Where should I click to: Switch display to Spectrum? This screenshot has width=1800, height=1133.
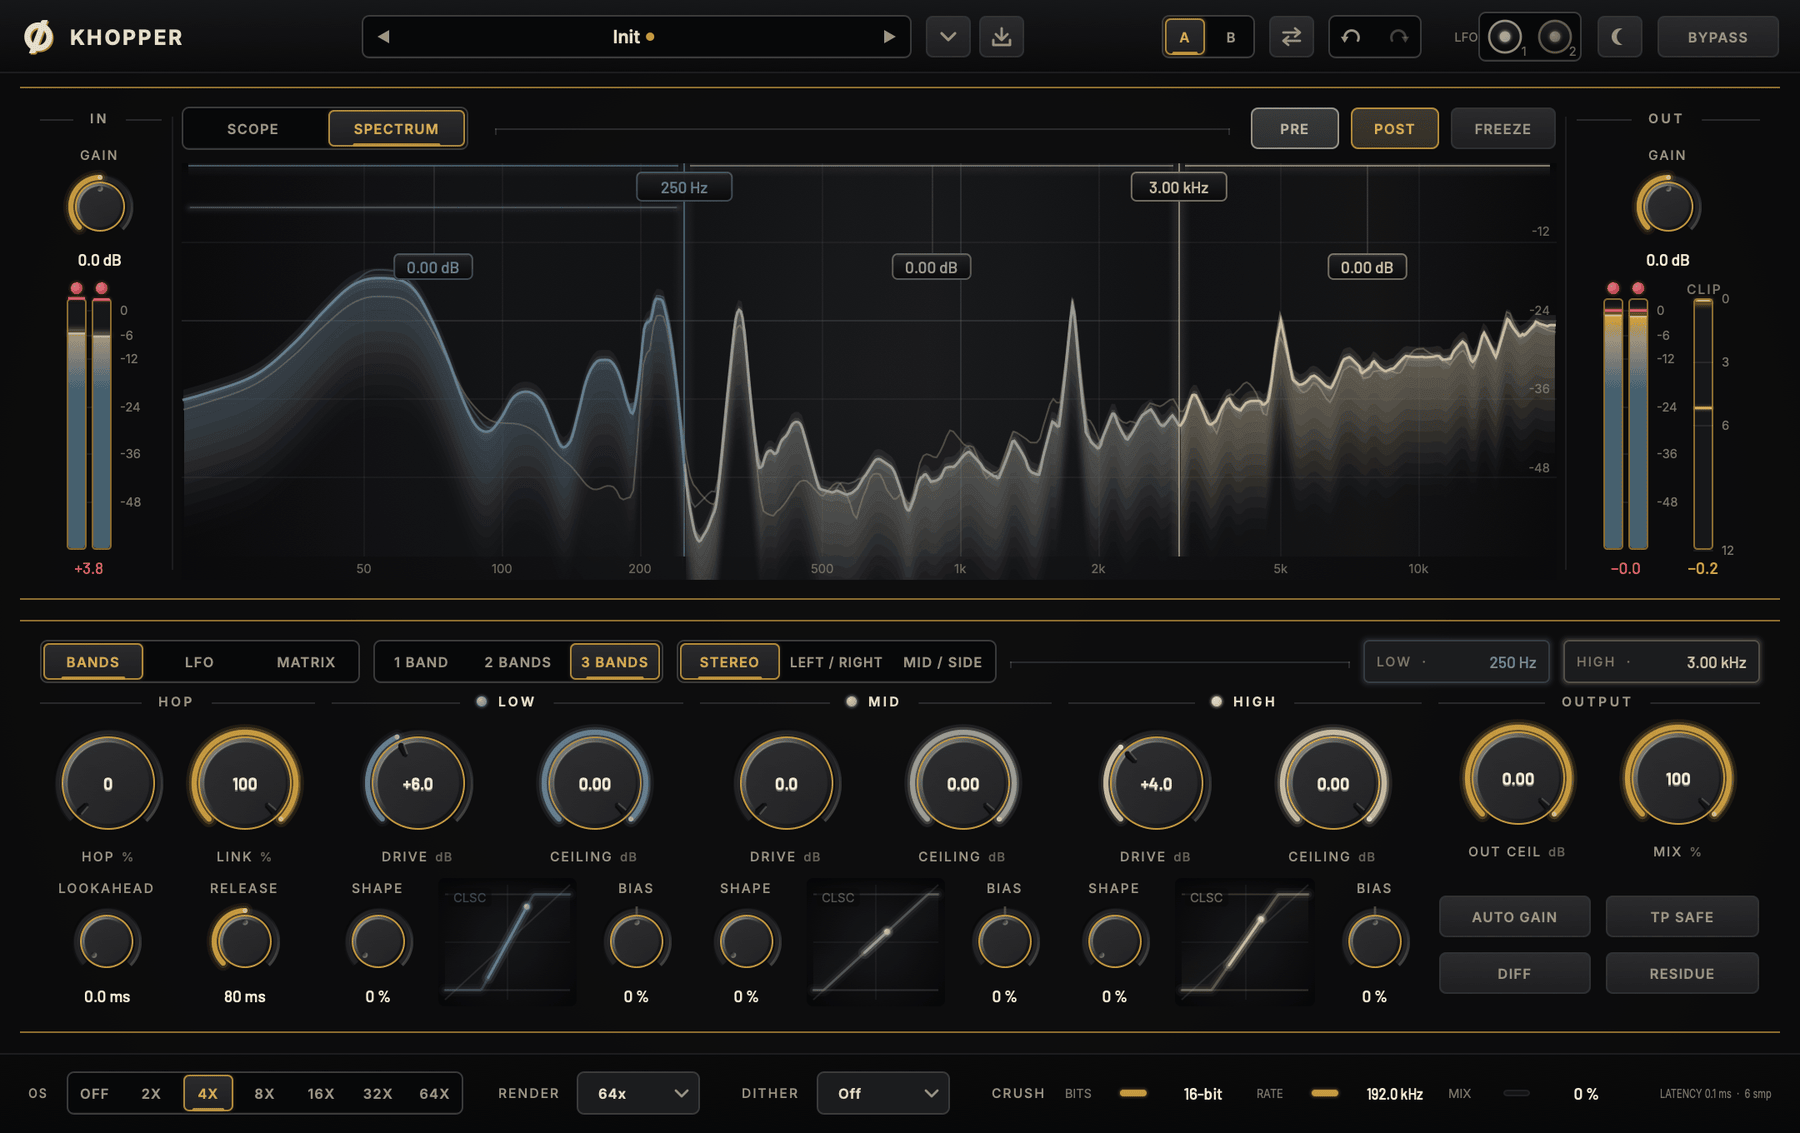(x=396, y=129)
